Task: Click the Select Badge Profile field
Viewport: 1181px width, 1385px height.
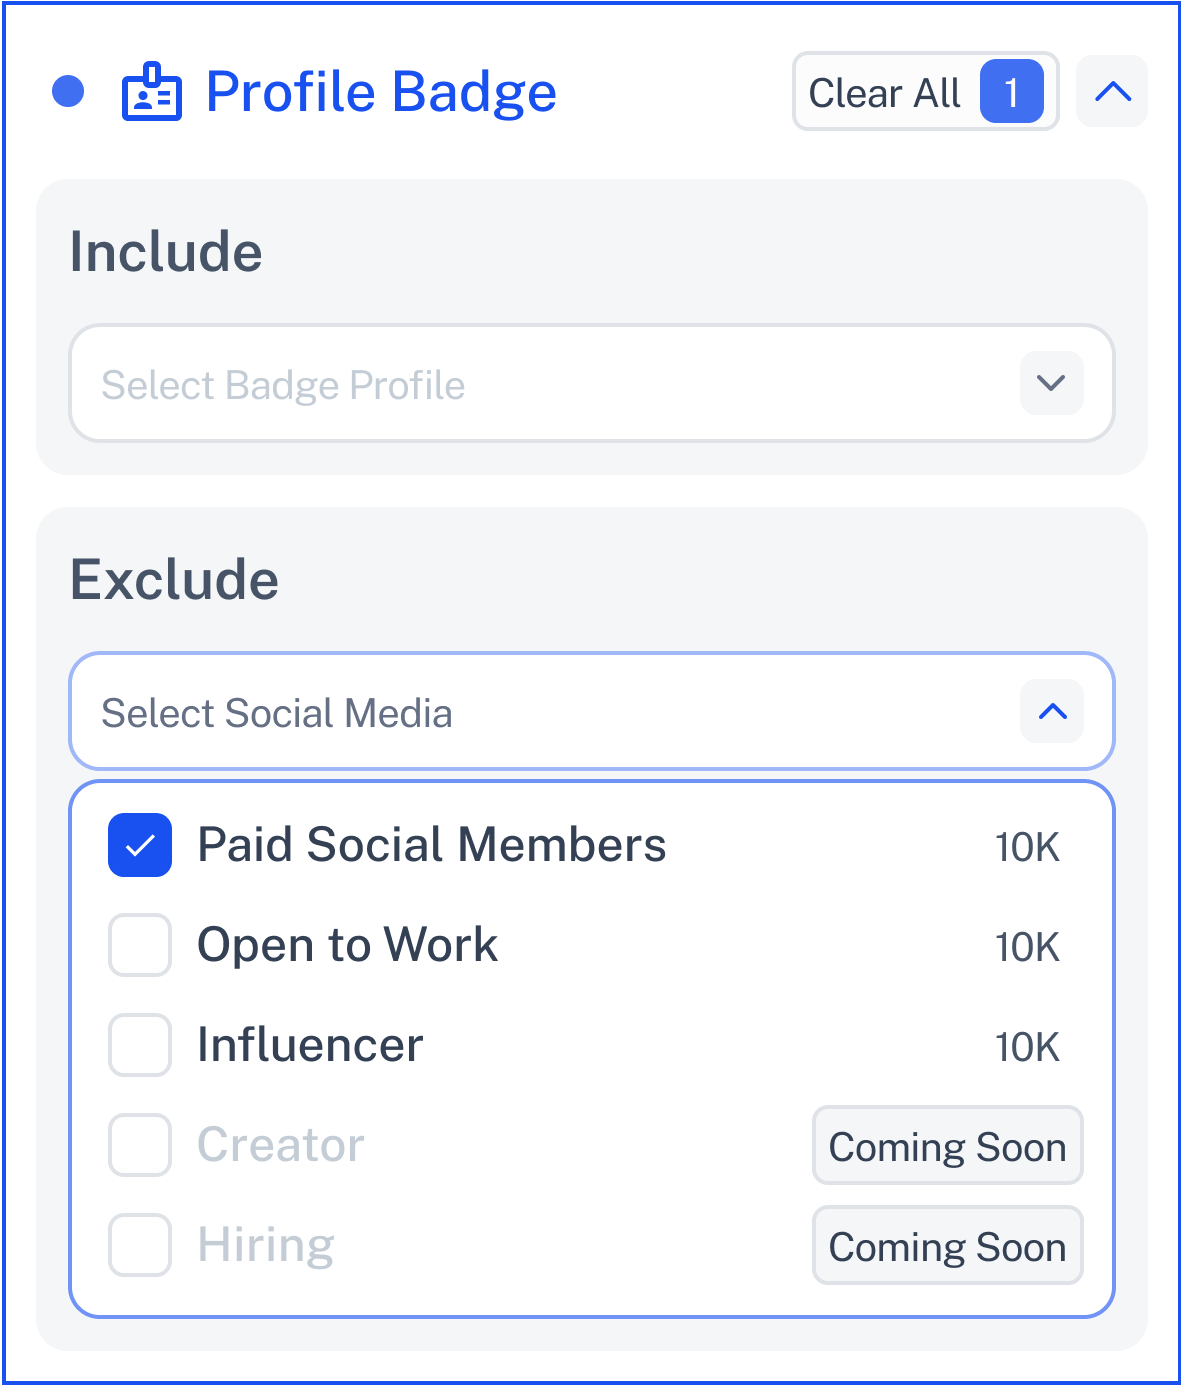Action: [x=591, y=383]
